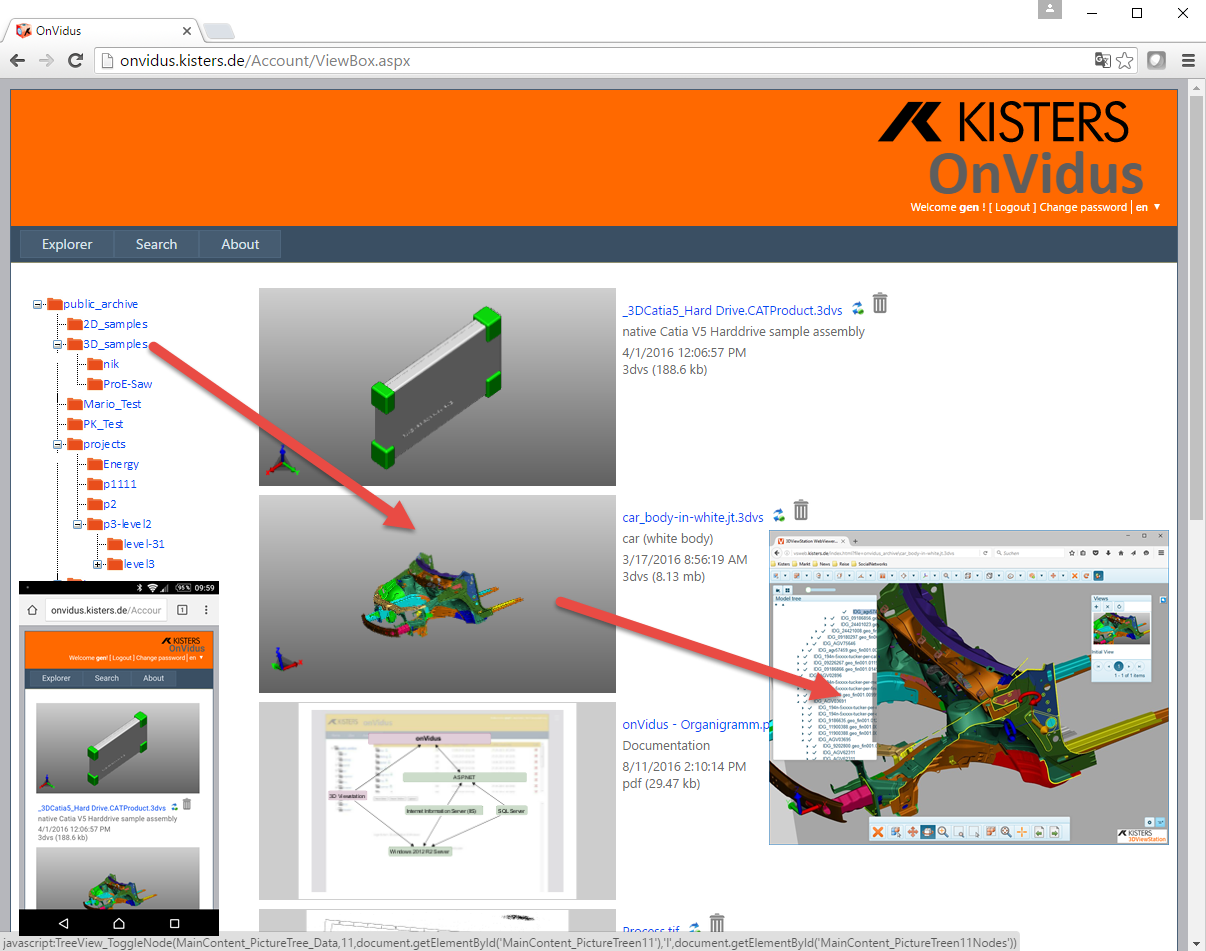Open the p1111 folder
Screen dimensions: 1206x951
120,484
